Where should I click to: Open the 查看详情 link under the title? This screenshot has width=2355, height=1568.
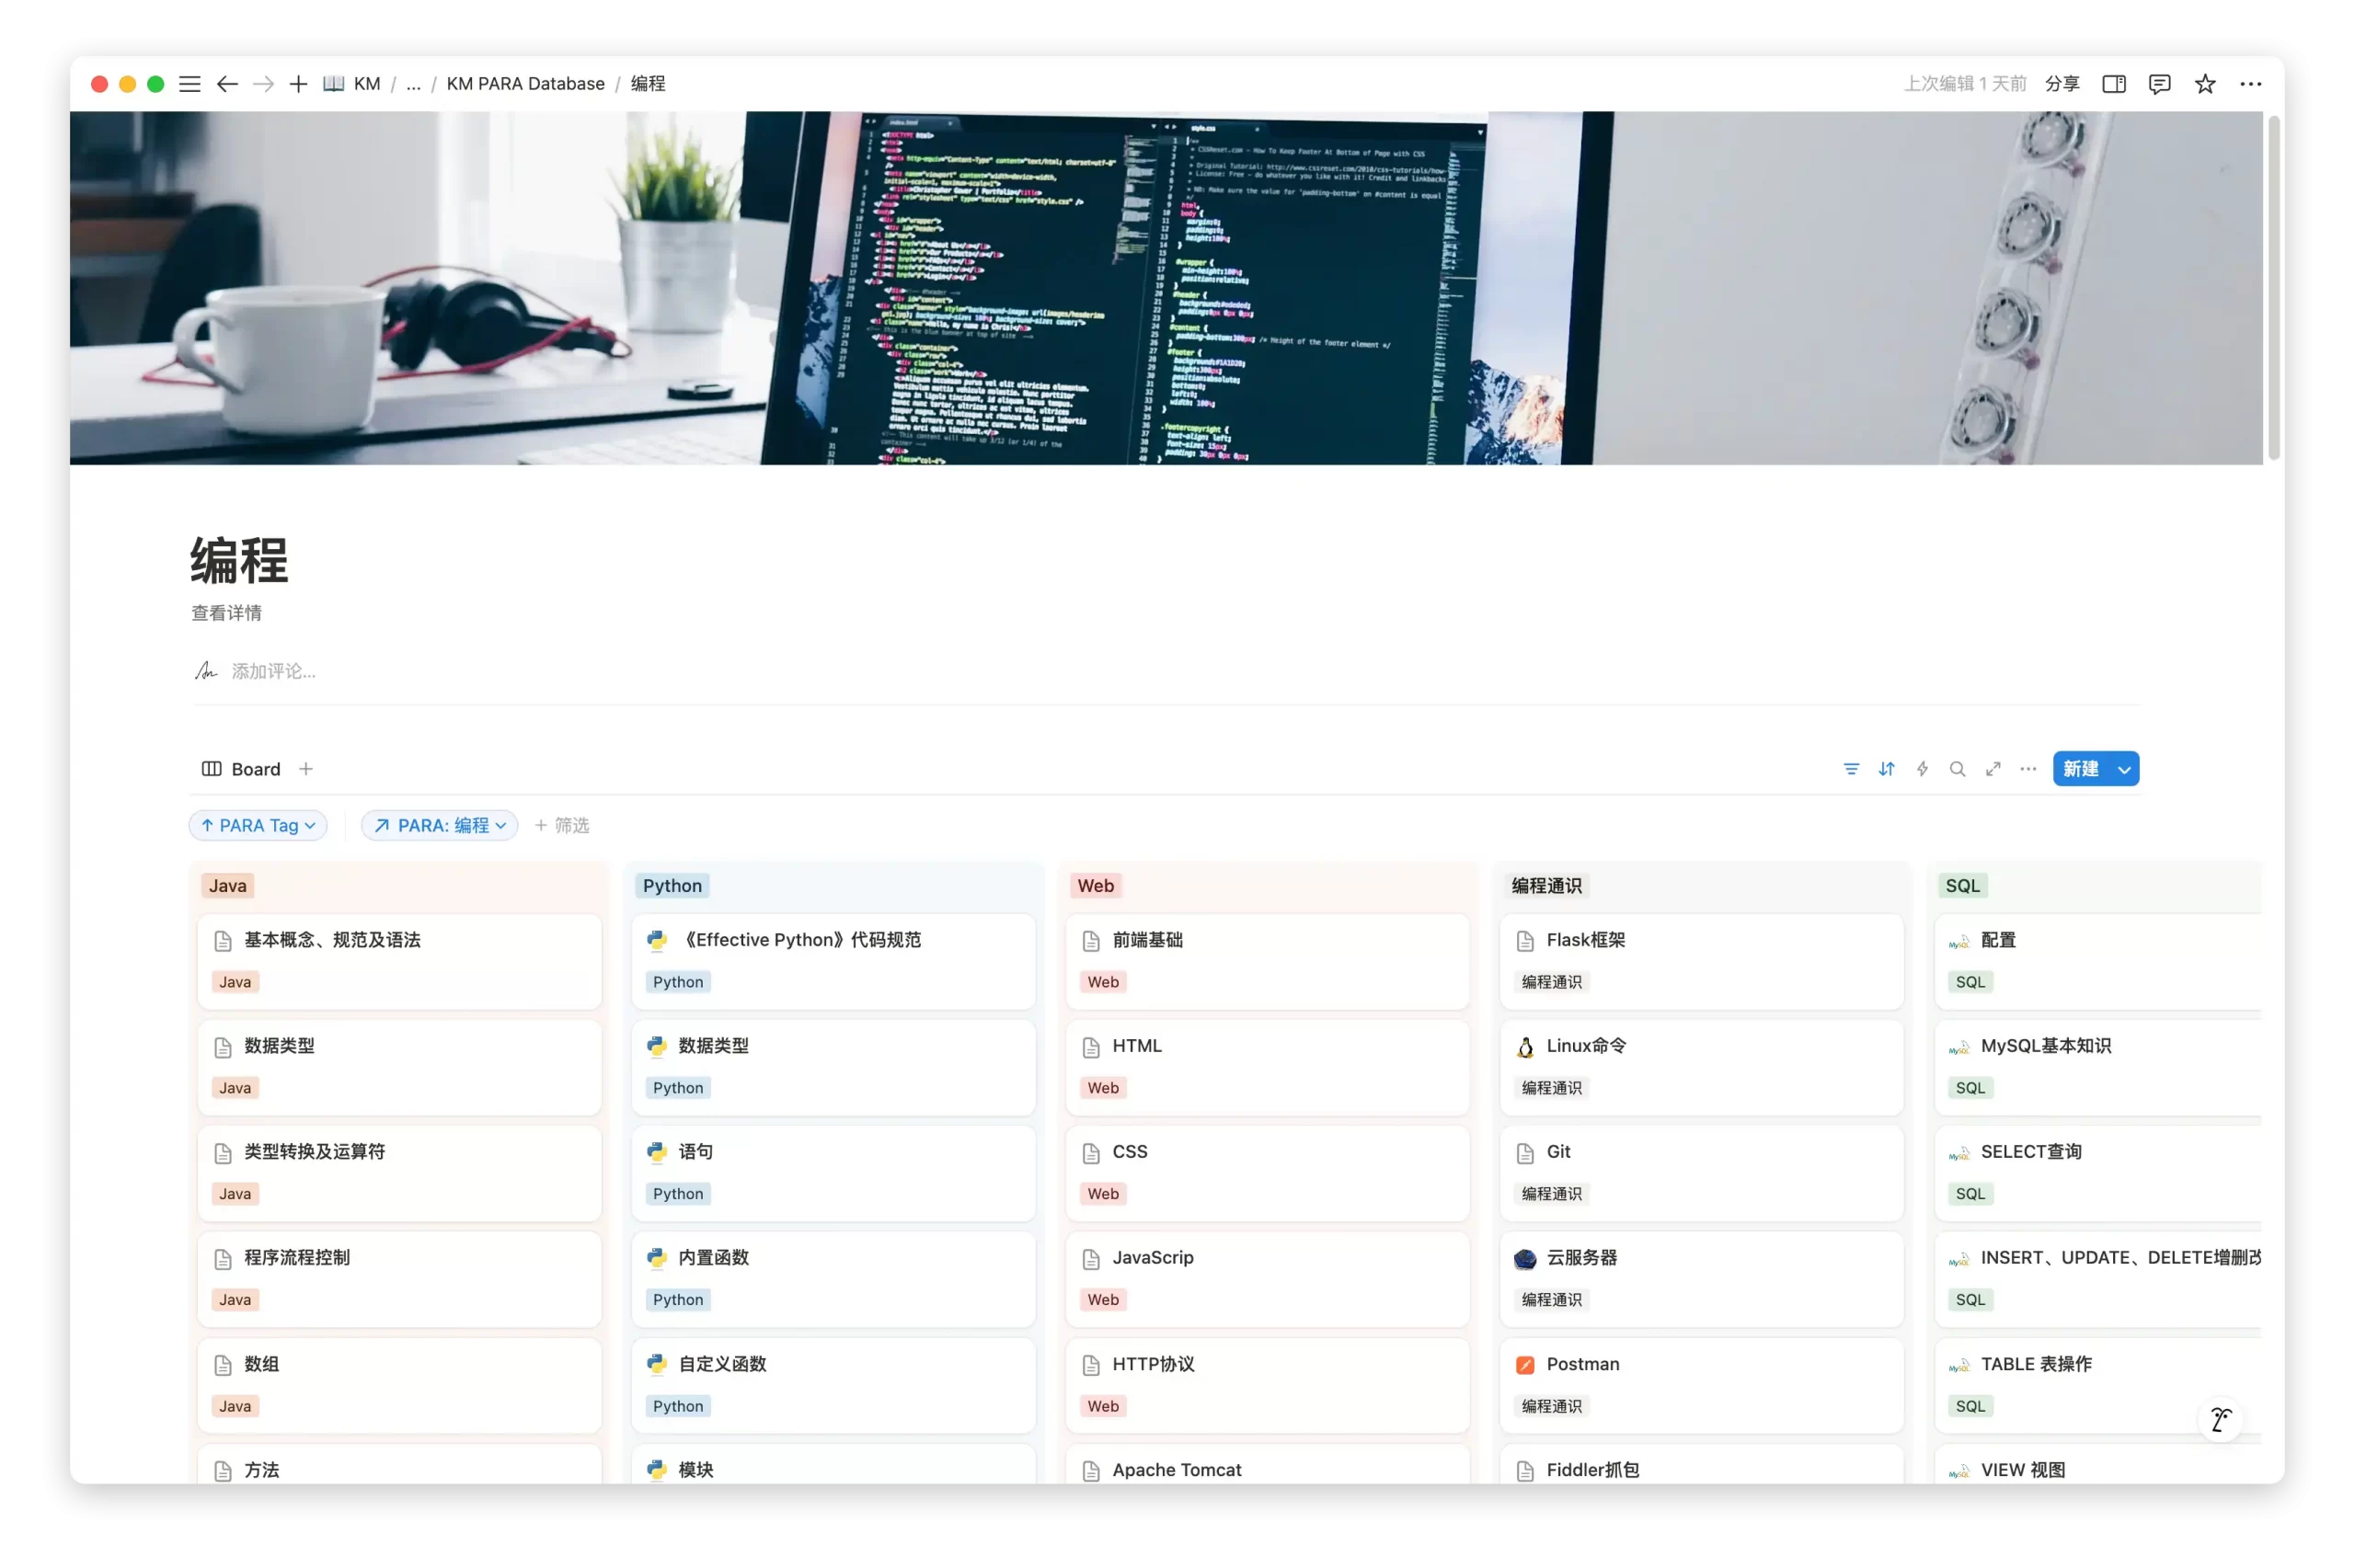(226, 612)
